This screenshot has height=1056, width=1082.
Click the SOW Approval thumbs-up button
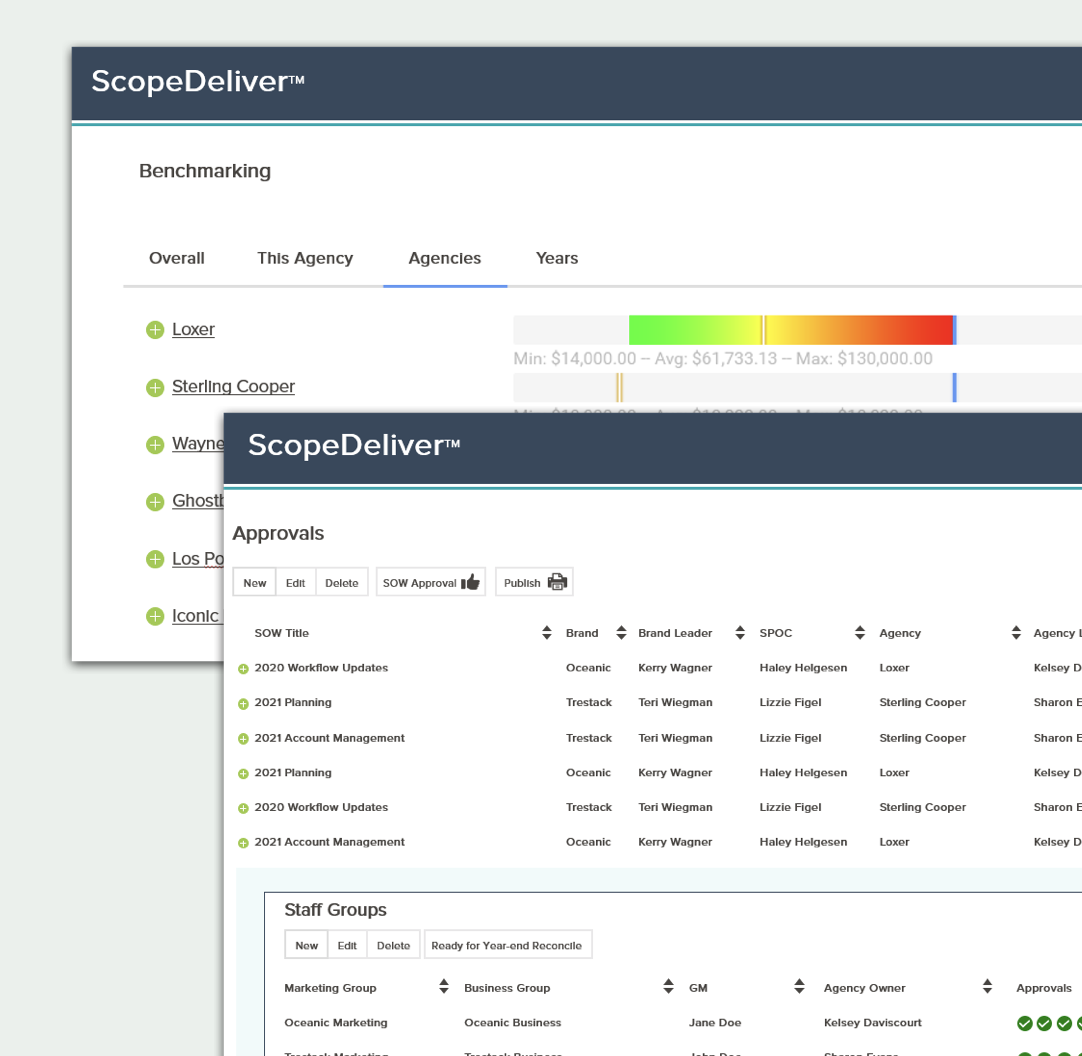coord(430,583)
